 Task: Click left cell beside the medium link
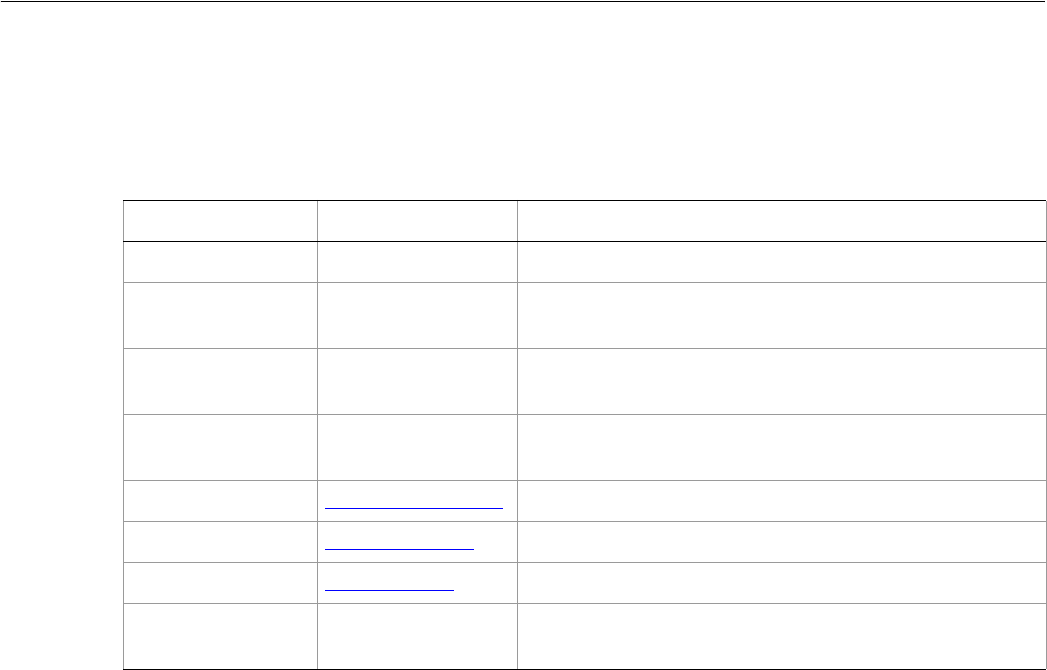point(219,541)
